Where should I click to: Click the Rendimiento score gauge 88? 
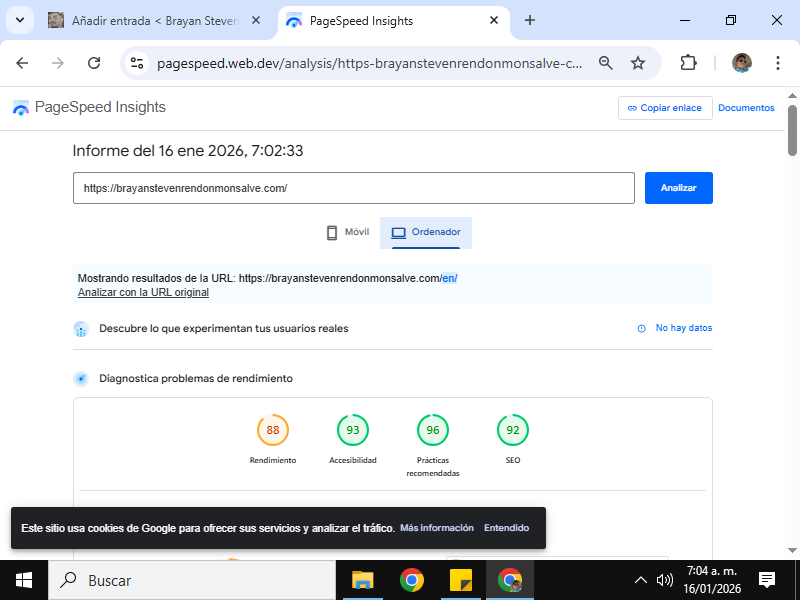pos(273,430)
